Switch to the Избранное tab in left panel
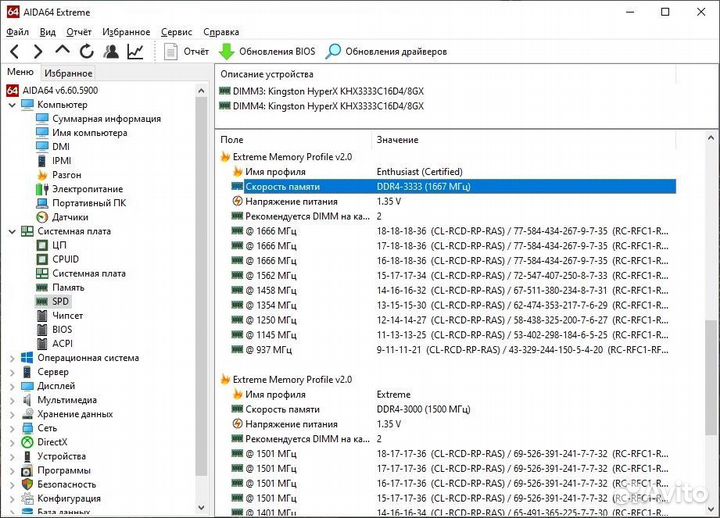This screenshot has width=720, height=518. 68,73
